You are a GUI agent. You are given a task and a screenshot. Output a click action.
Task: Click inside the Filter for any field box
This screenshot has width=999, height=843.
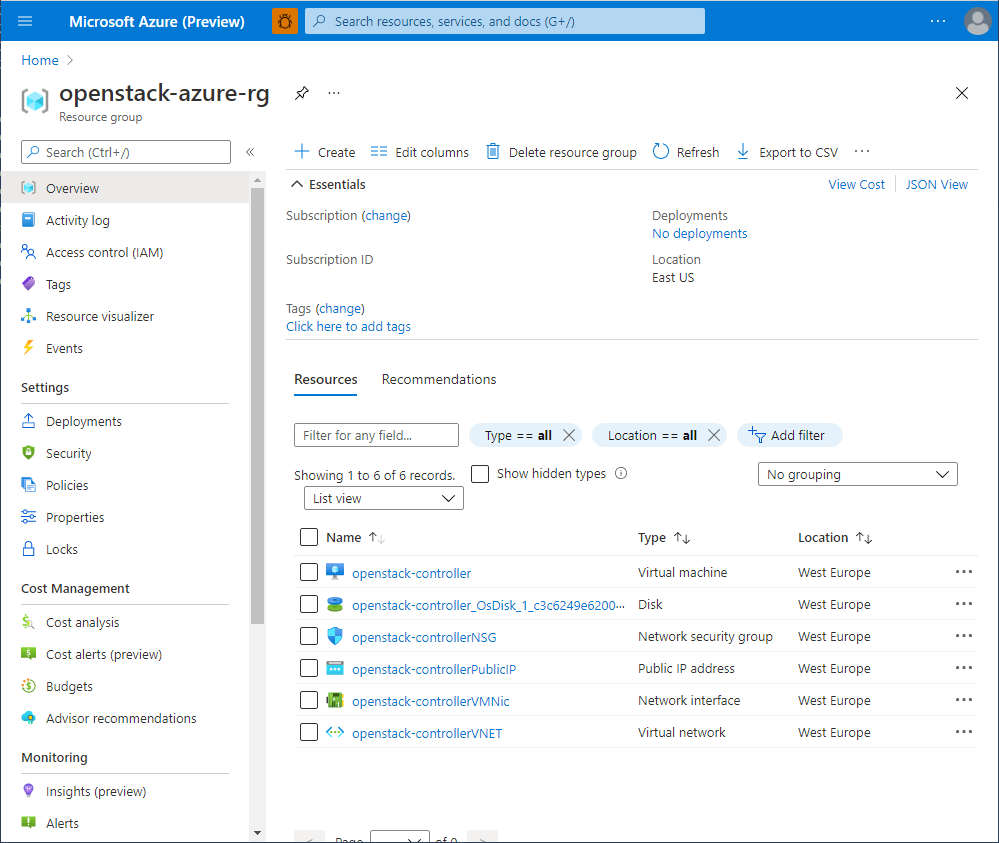tap(376, 434)
